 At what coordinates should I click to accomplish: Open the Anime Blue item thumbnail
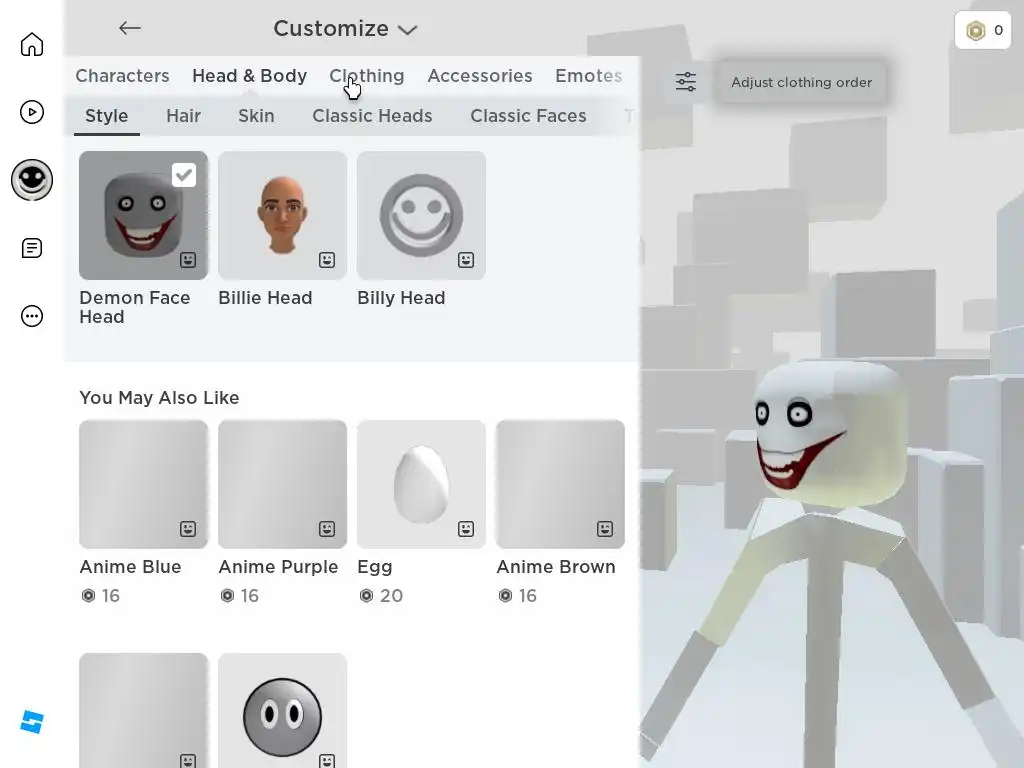pos(144,484)
